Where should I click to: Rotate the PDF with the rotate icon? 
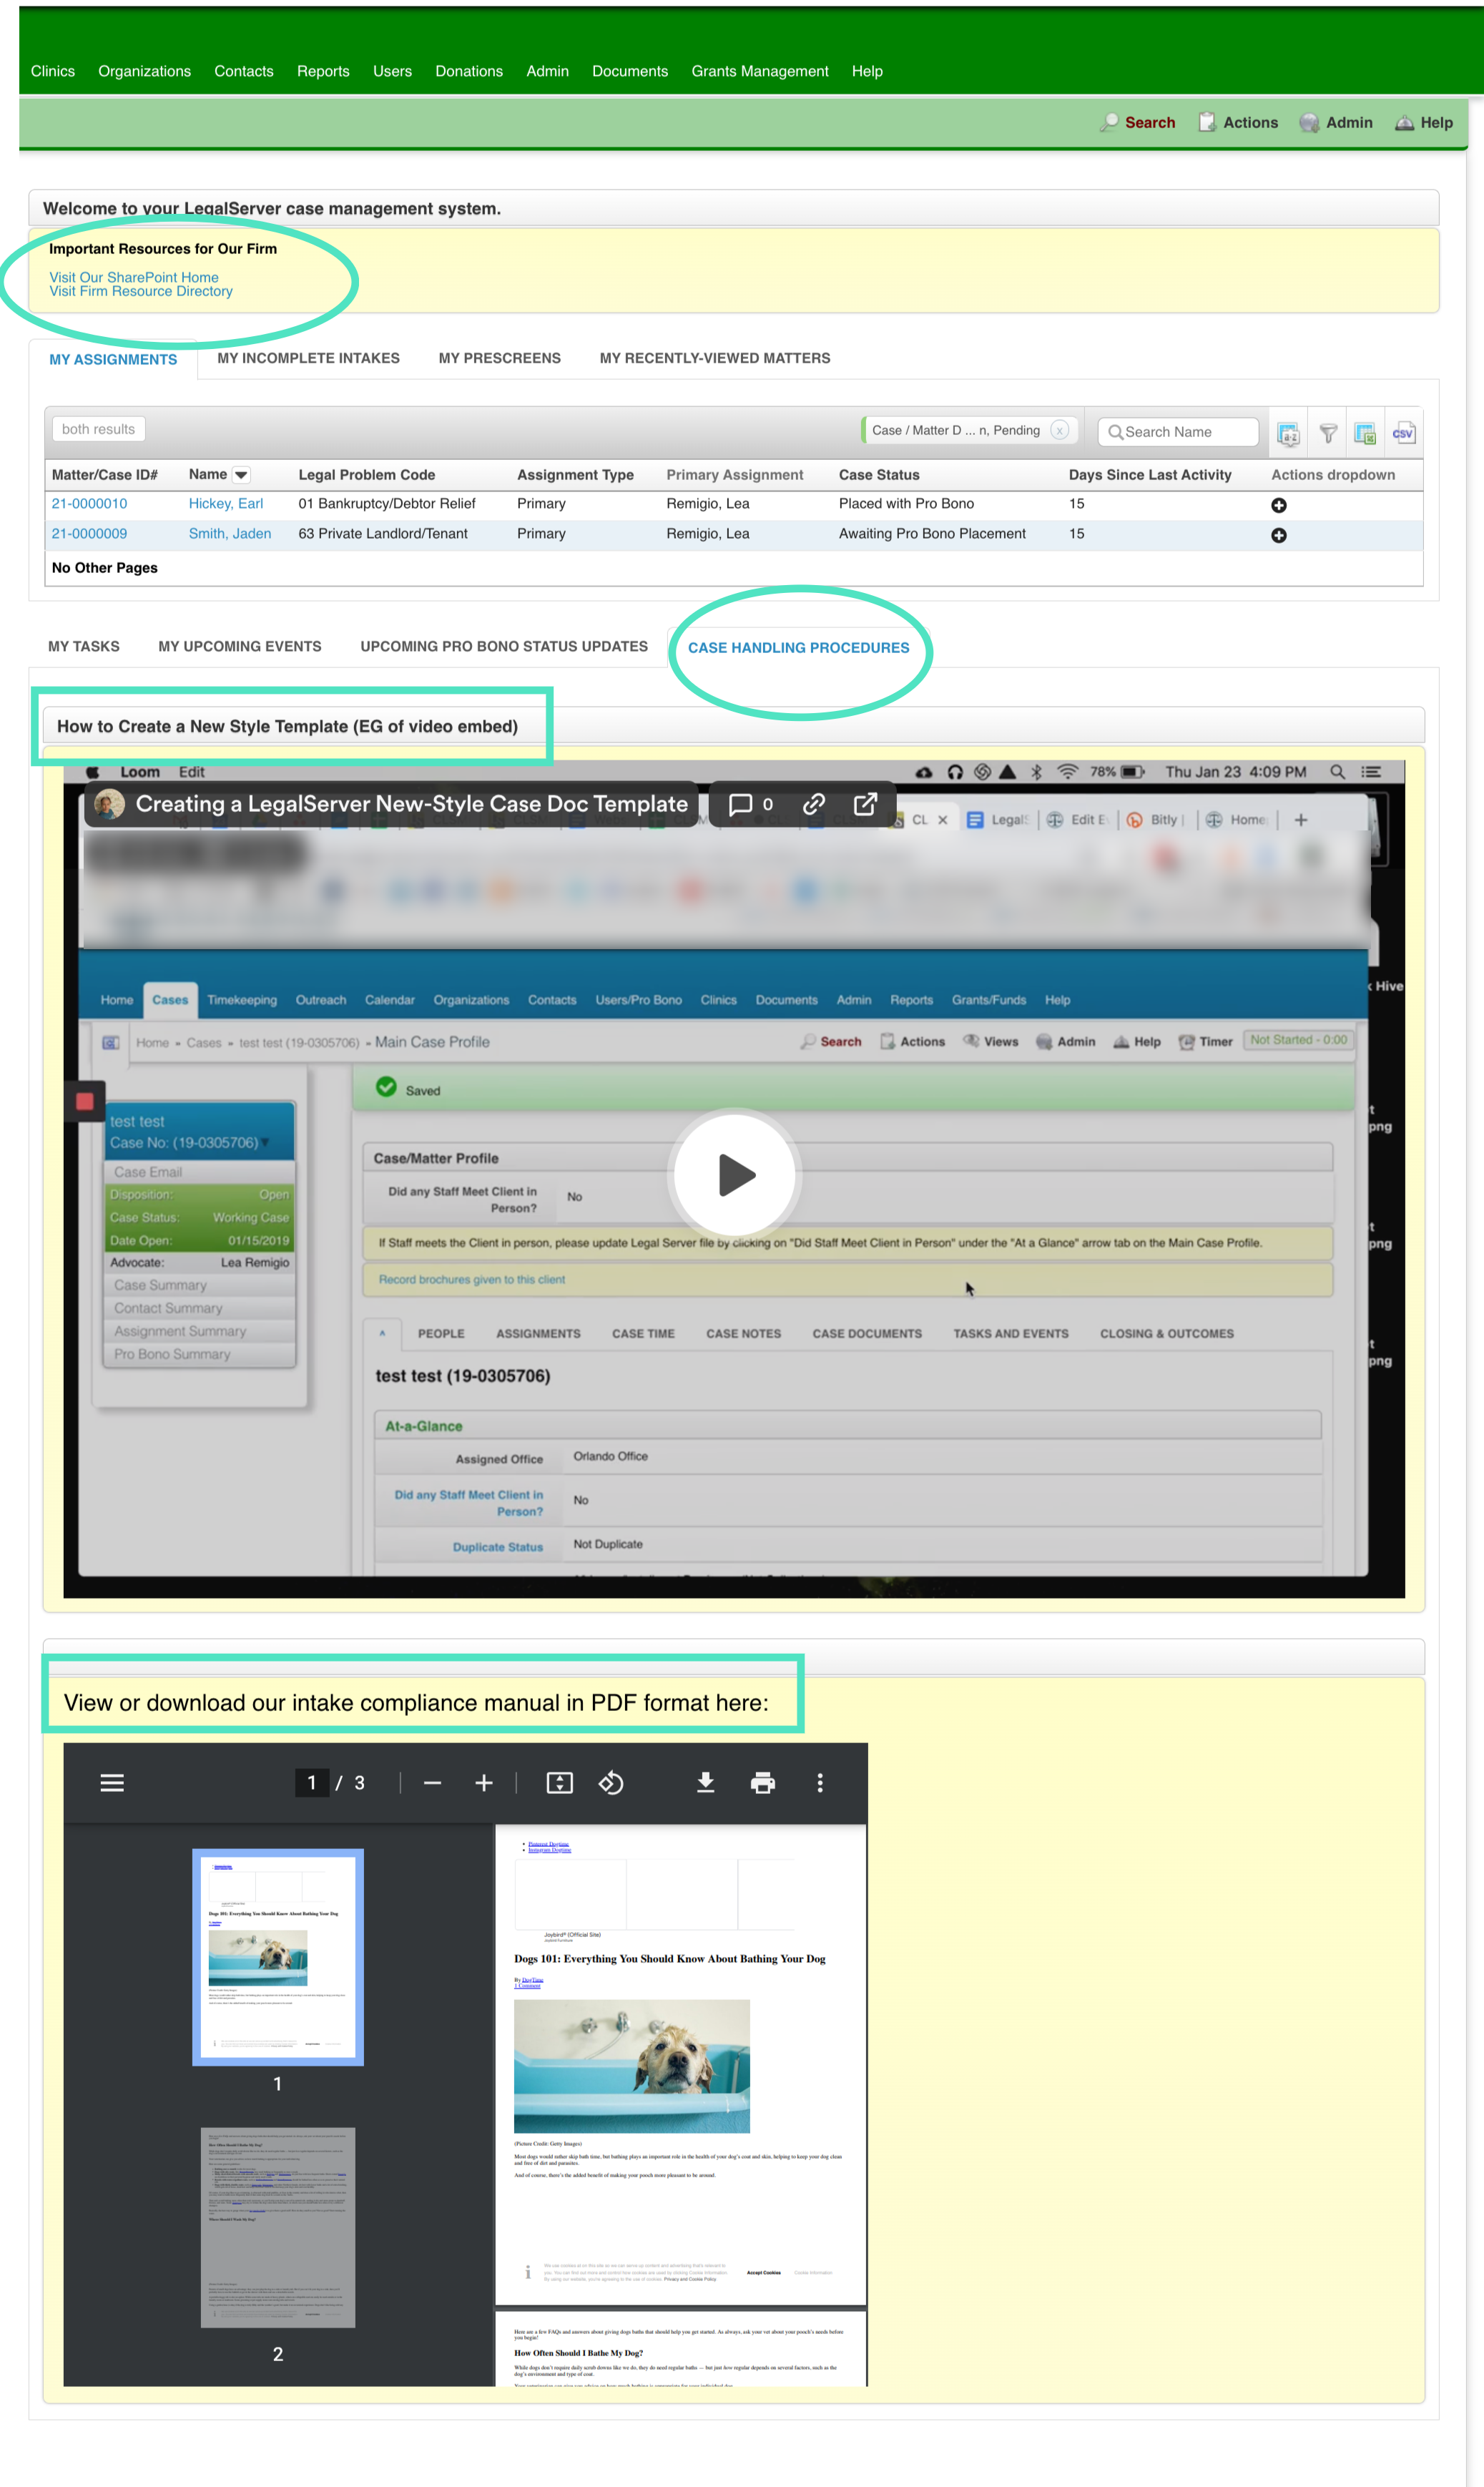point(611,1782)
